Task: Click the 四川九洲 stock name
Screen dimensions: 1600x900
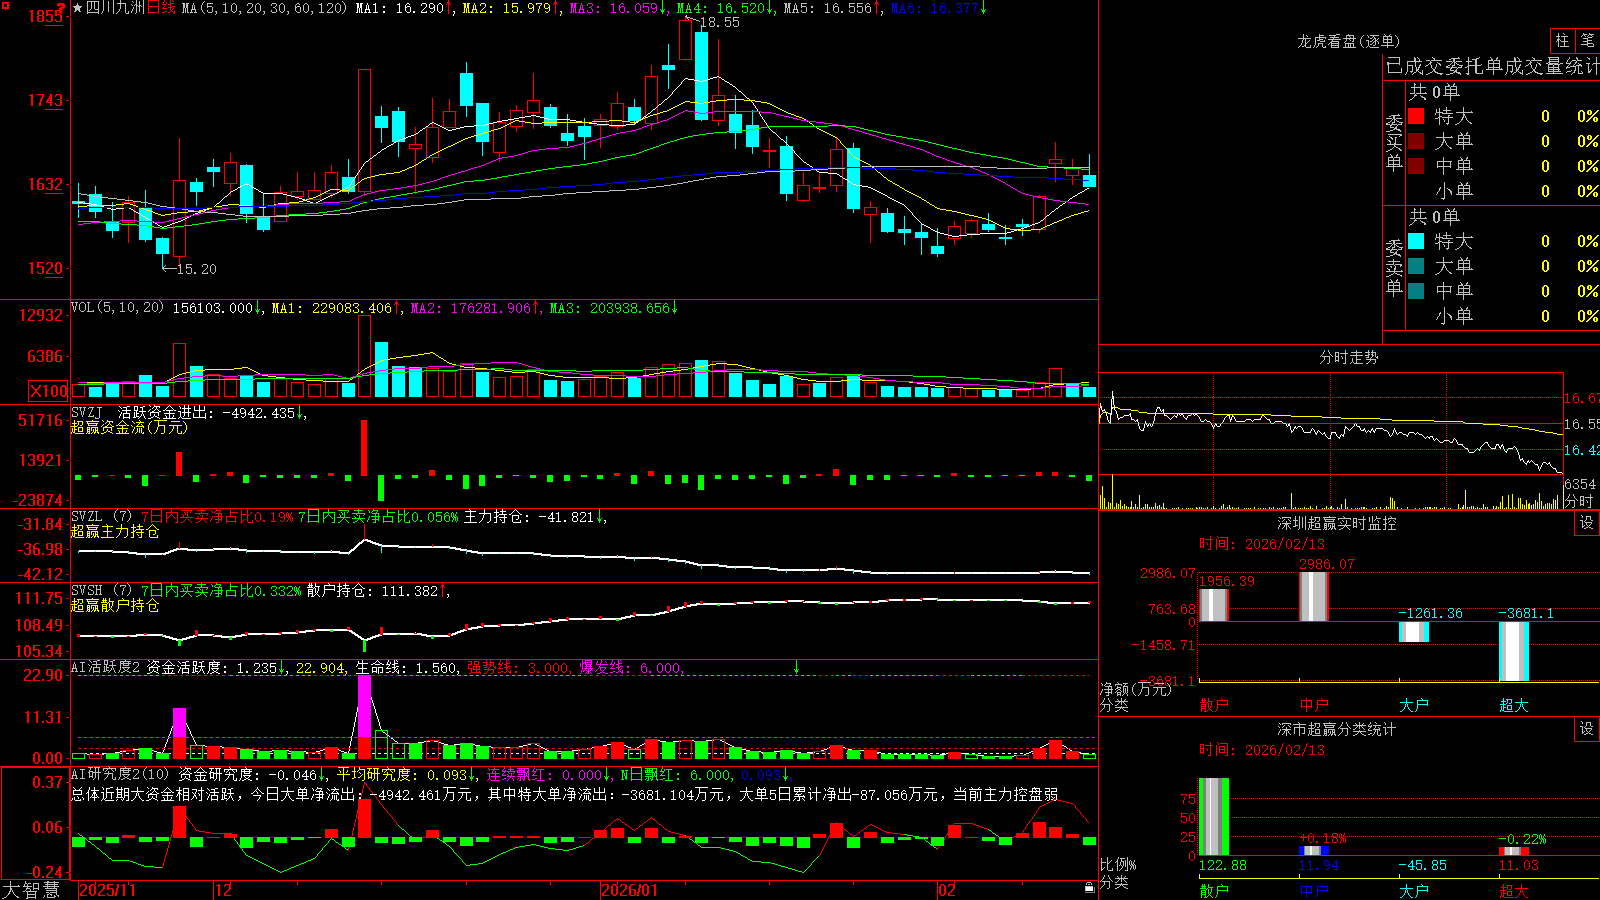Action: [x=115, y=8]
